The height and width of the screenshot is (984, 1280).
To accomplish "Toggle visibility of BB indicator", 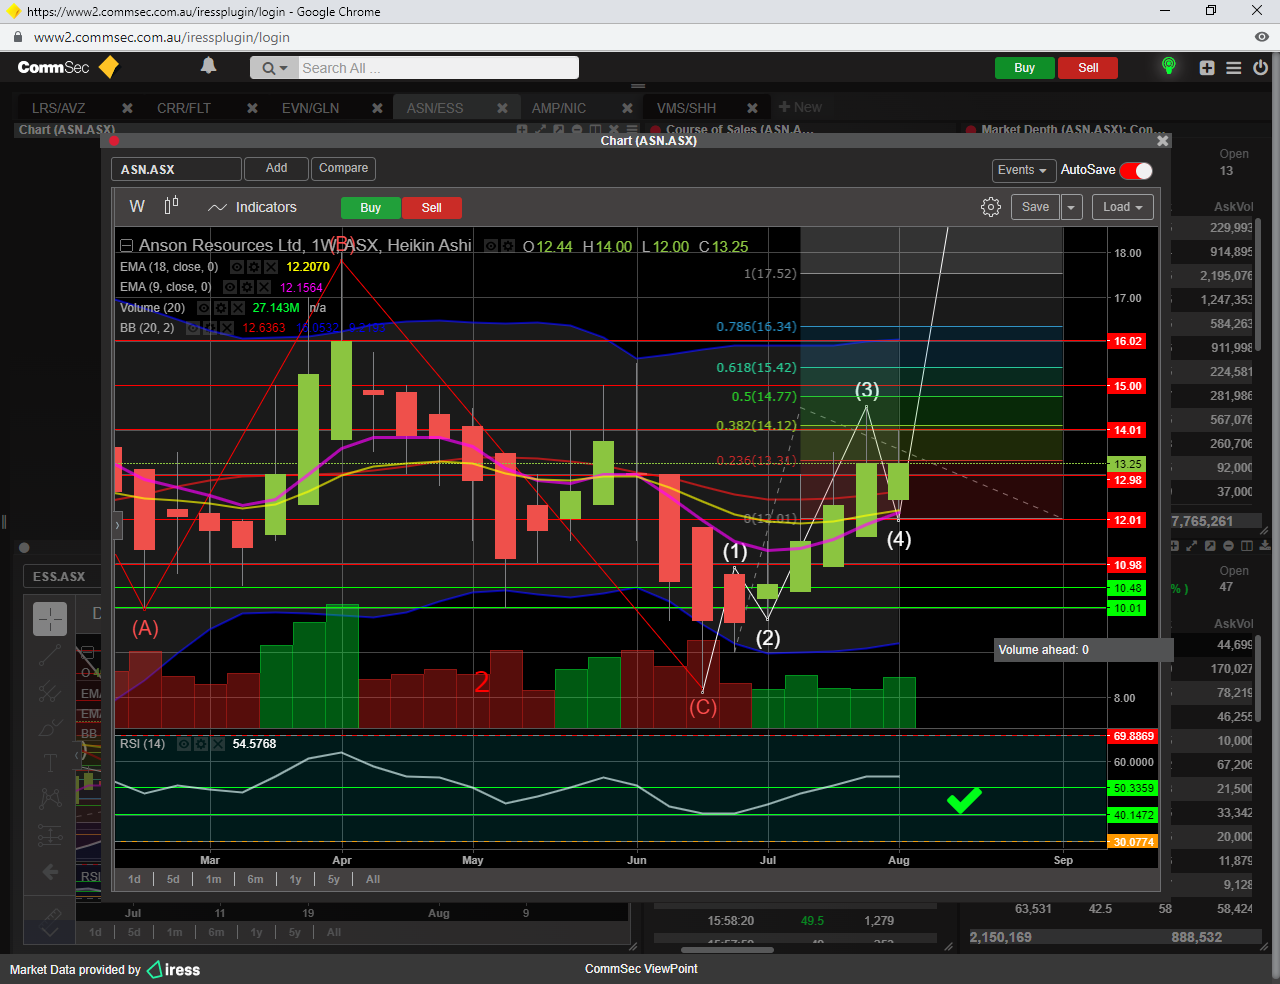I will coord(194,328).
